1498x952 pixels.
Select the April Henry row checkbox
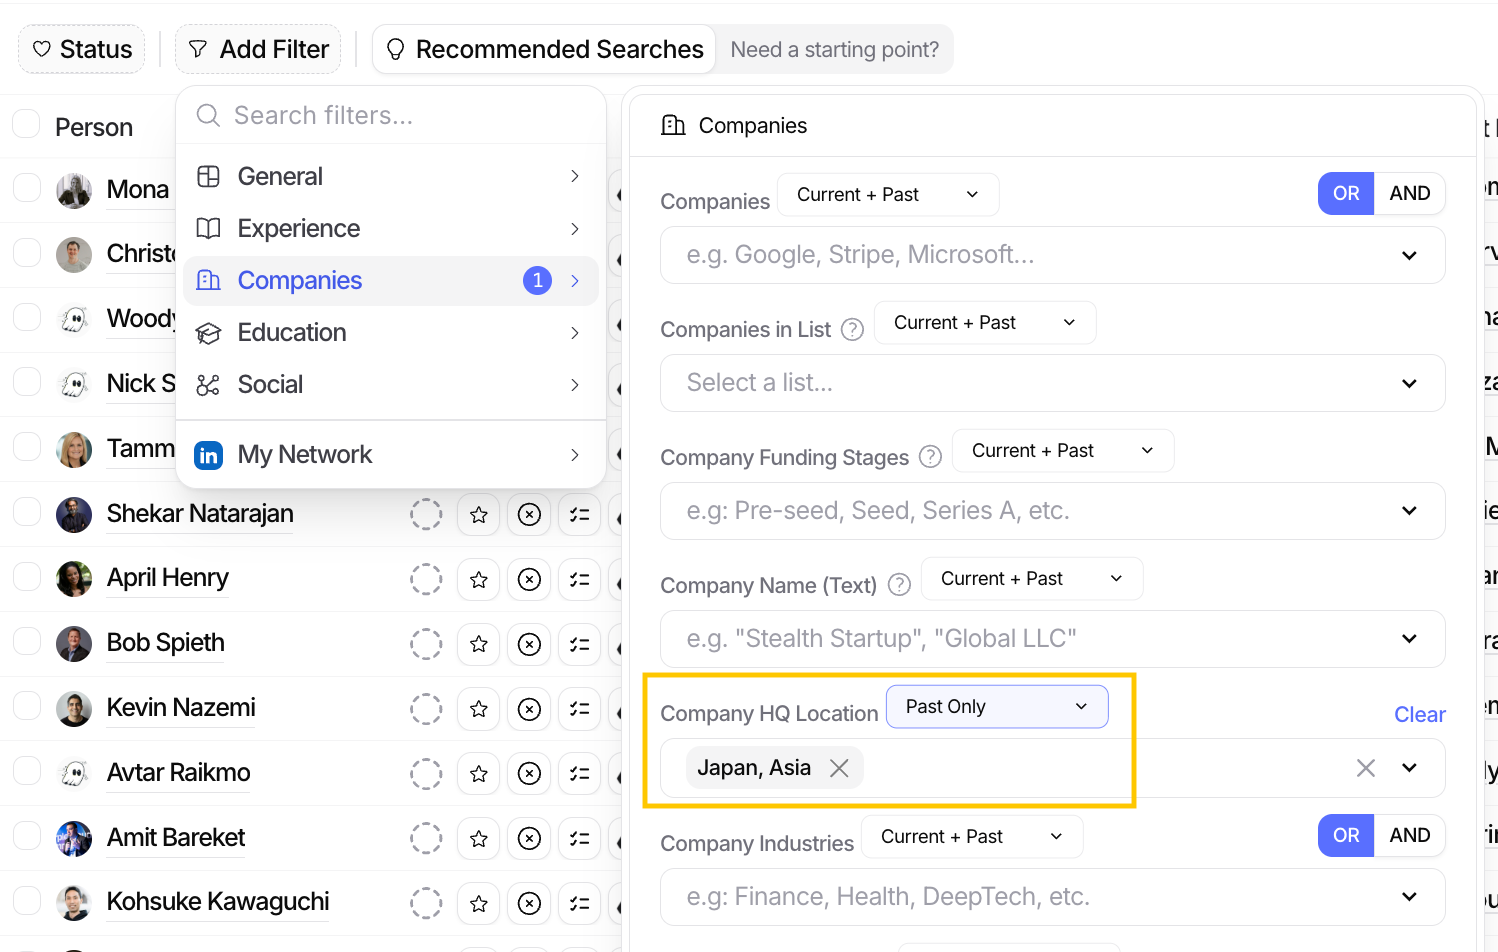[x=27, y=577]
